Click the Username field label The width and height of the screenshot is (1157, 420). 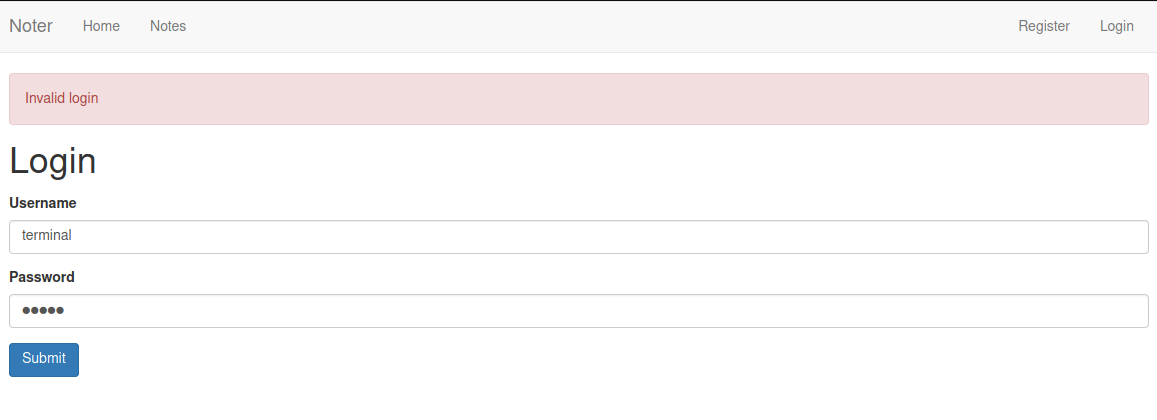pos(43,203)
